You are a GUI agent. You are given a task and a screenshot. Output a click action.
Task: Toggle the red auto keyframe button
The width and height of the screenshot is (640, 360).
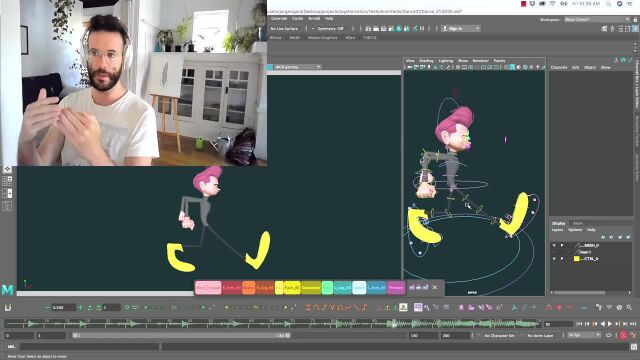(623, 336)
